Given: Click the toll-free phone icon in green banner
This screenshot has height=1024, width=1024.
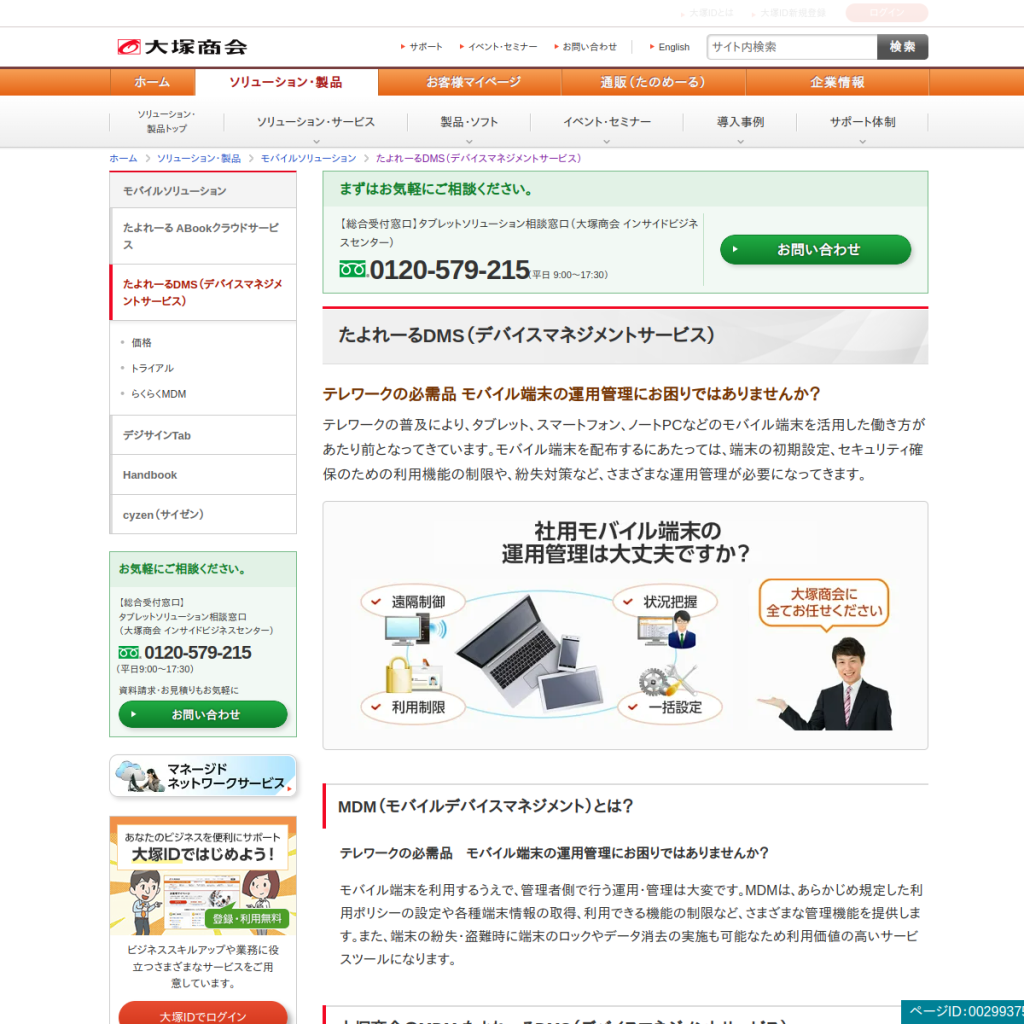Looking at the screenshot, I should click(x=353, y=269).
